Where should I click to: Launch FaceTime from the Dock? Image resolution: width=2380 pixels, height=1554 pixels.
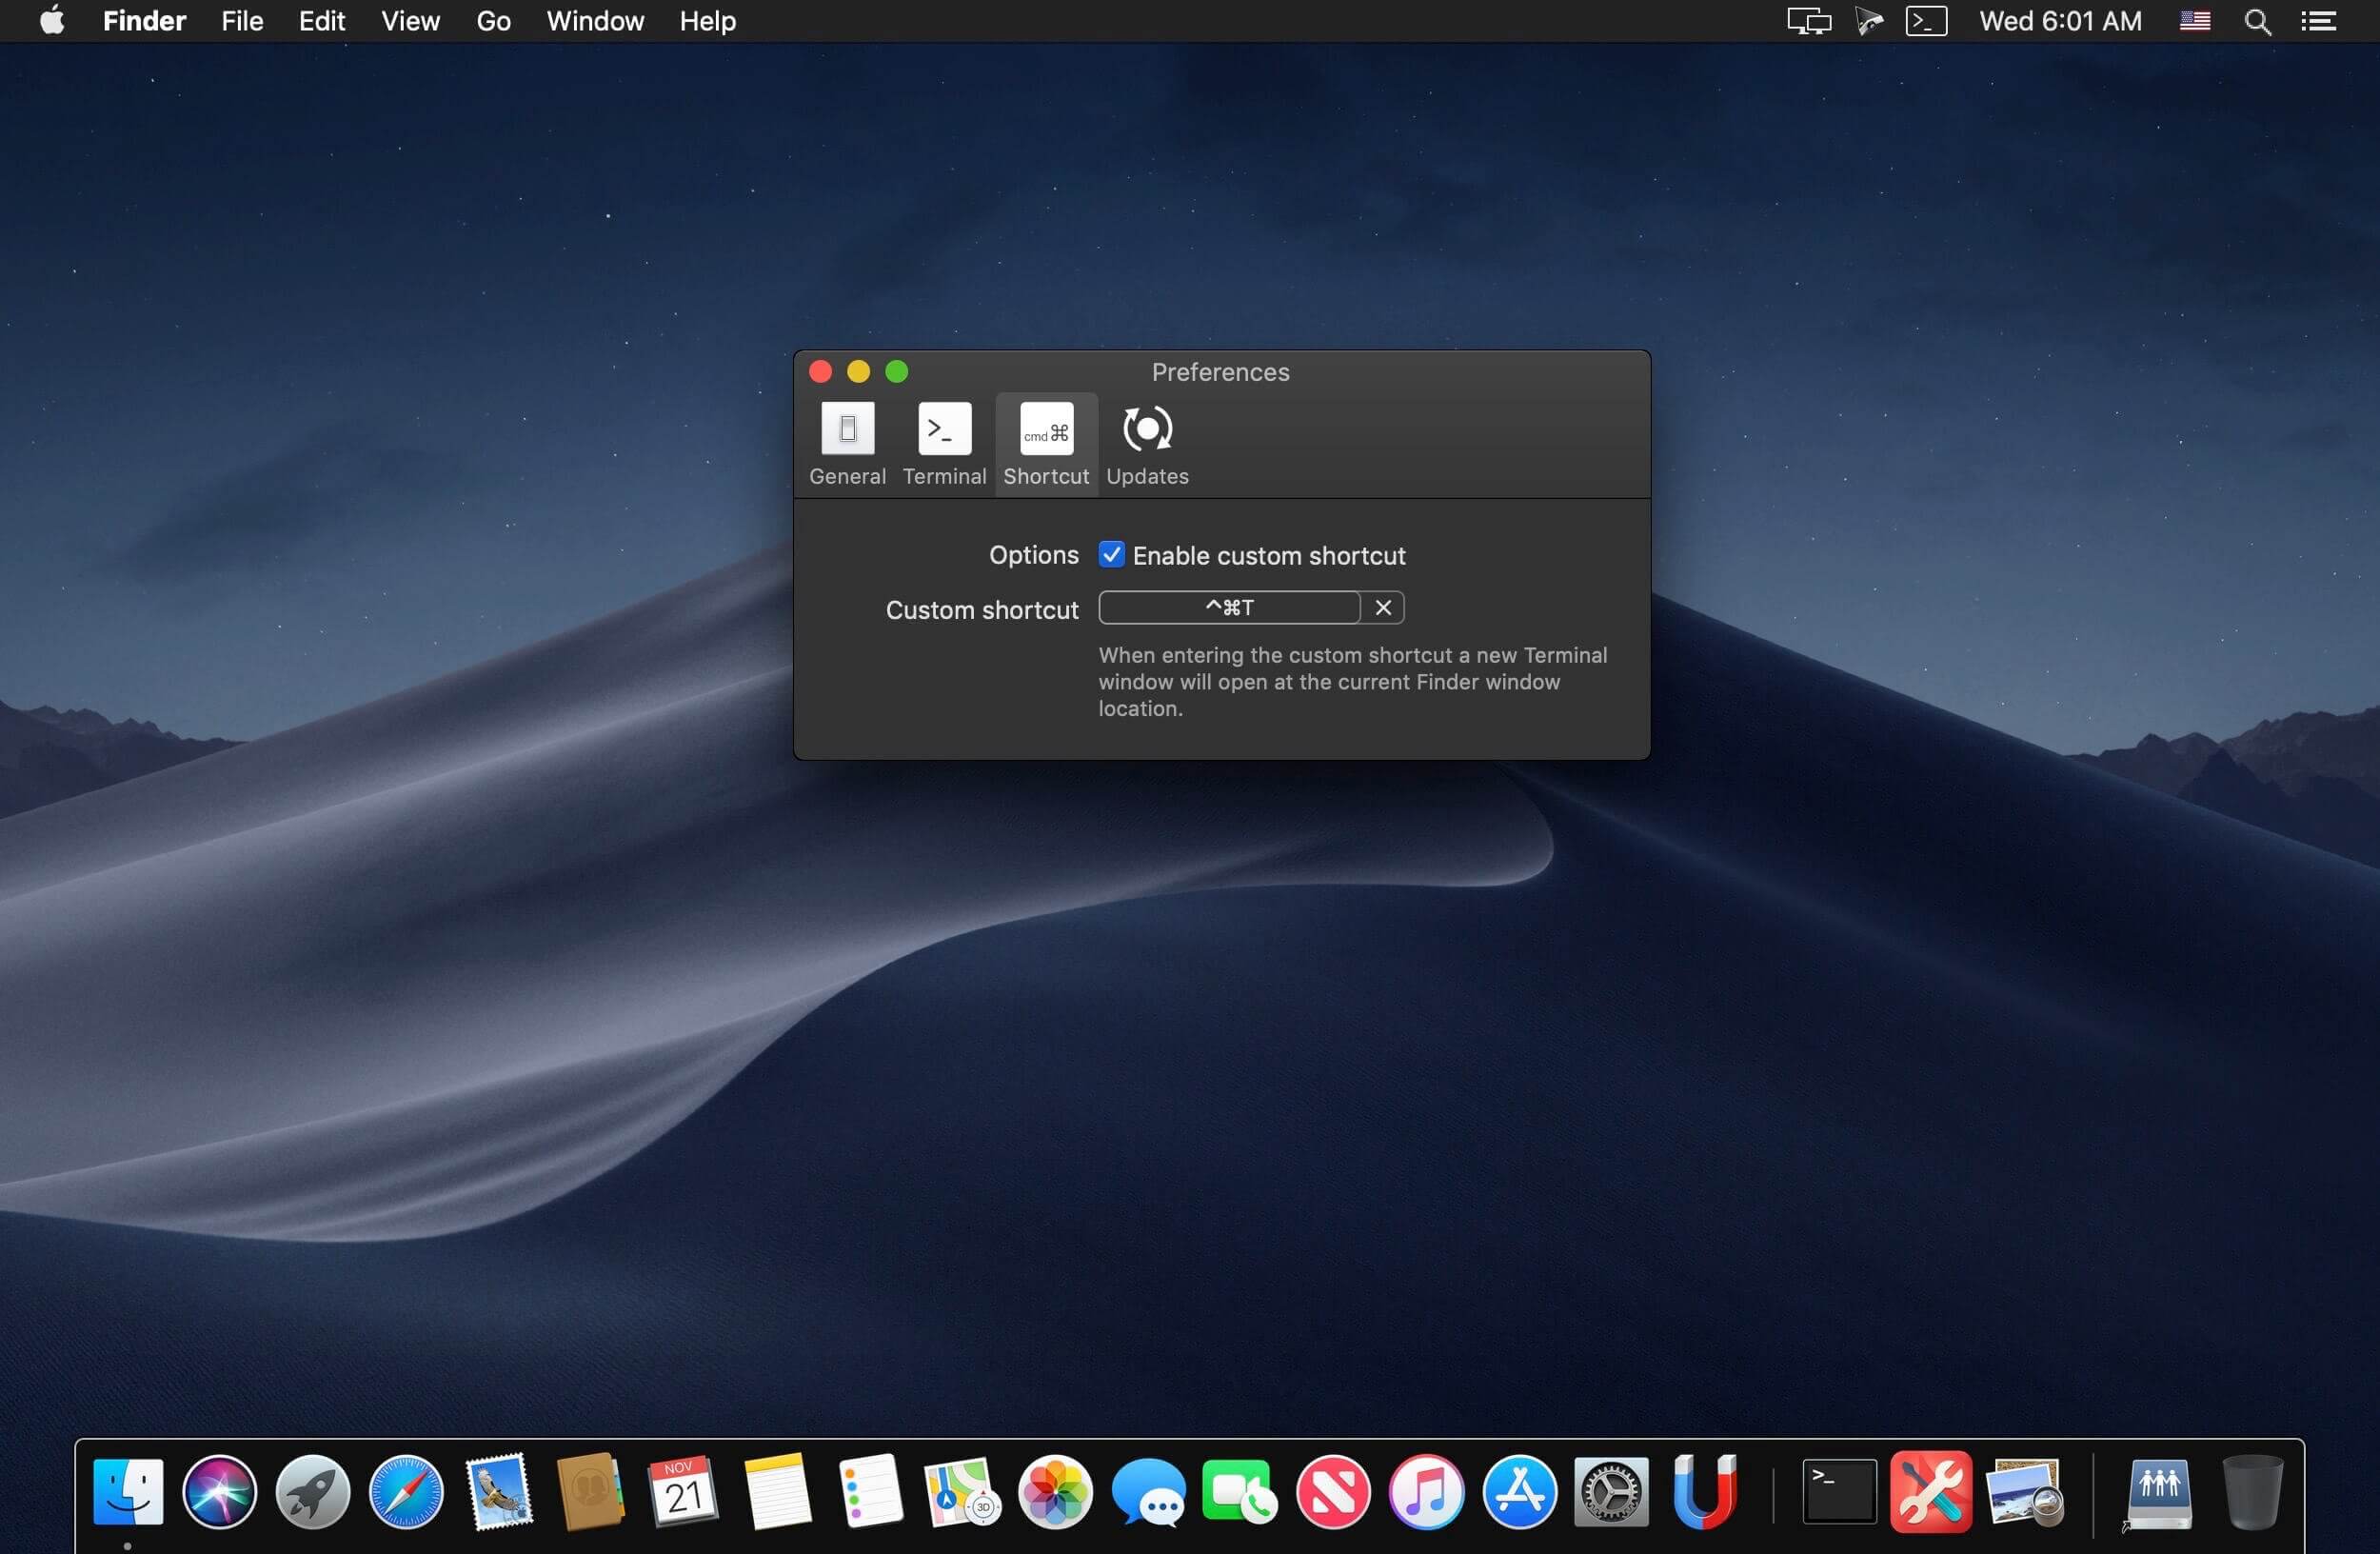1240,1490
